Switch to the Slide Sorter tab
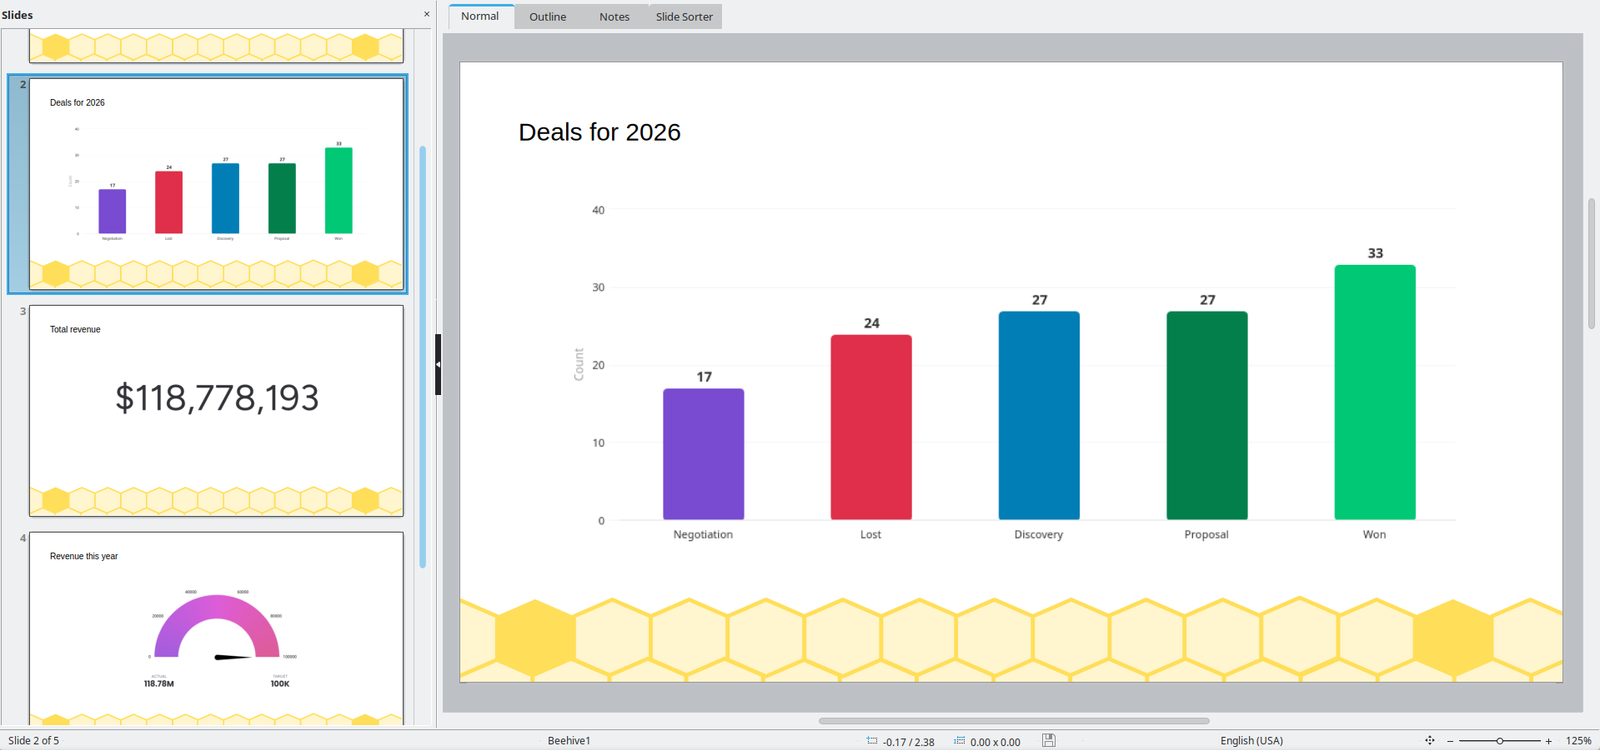The height and width of the screenshot is (750, 1600). tap(684, 17)
